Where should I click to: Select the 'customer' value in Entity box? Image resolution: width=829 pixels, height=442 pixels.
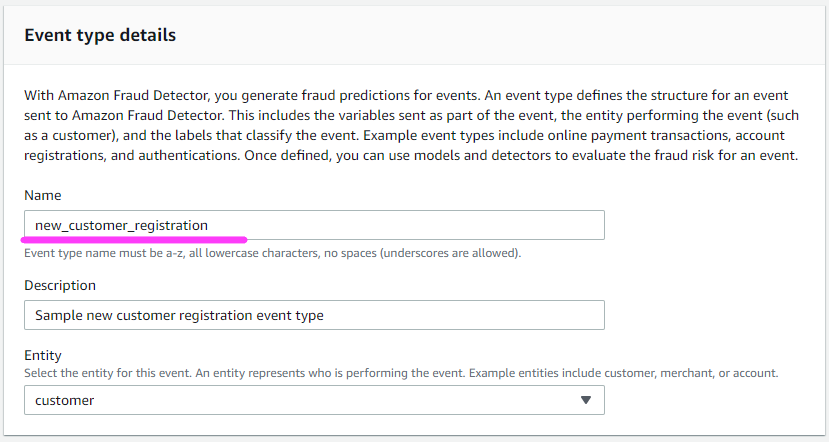[65, 401]
